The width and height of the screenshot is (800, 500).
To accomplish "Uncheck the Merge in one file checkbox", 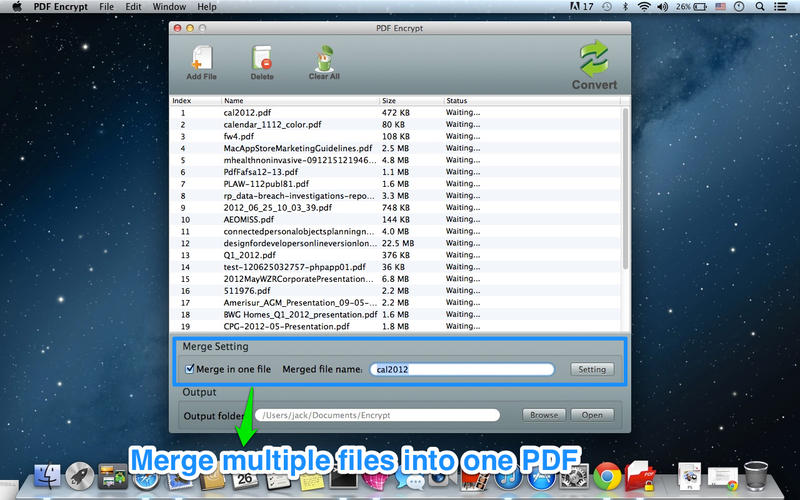I will (x=190, y=368).
